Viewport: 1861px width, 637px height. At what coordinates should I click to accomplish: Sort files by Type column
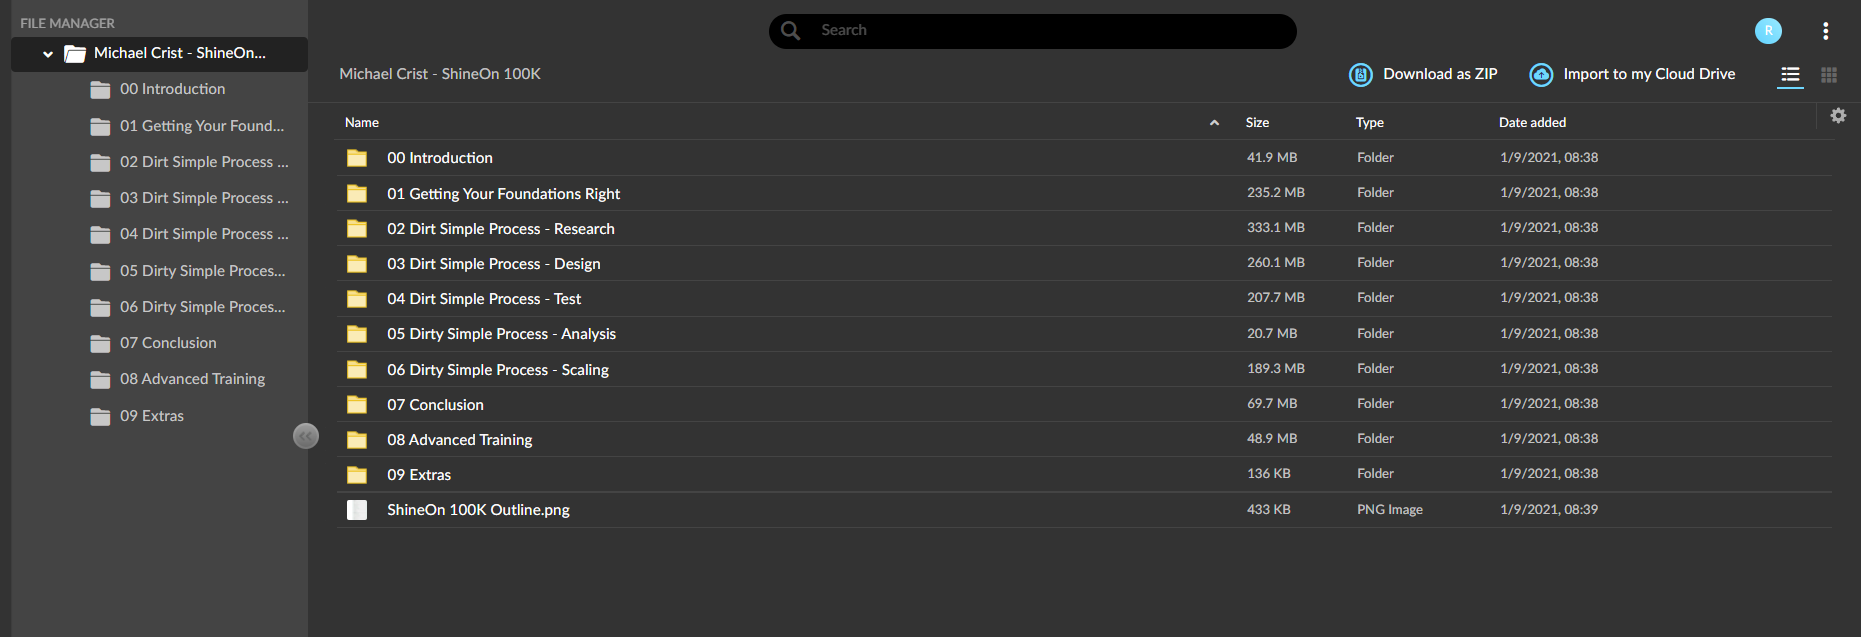click(x=1370, y=123)
